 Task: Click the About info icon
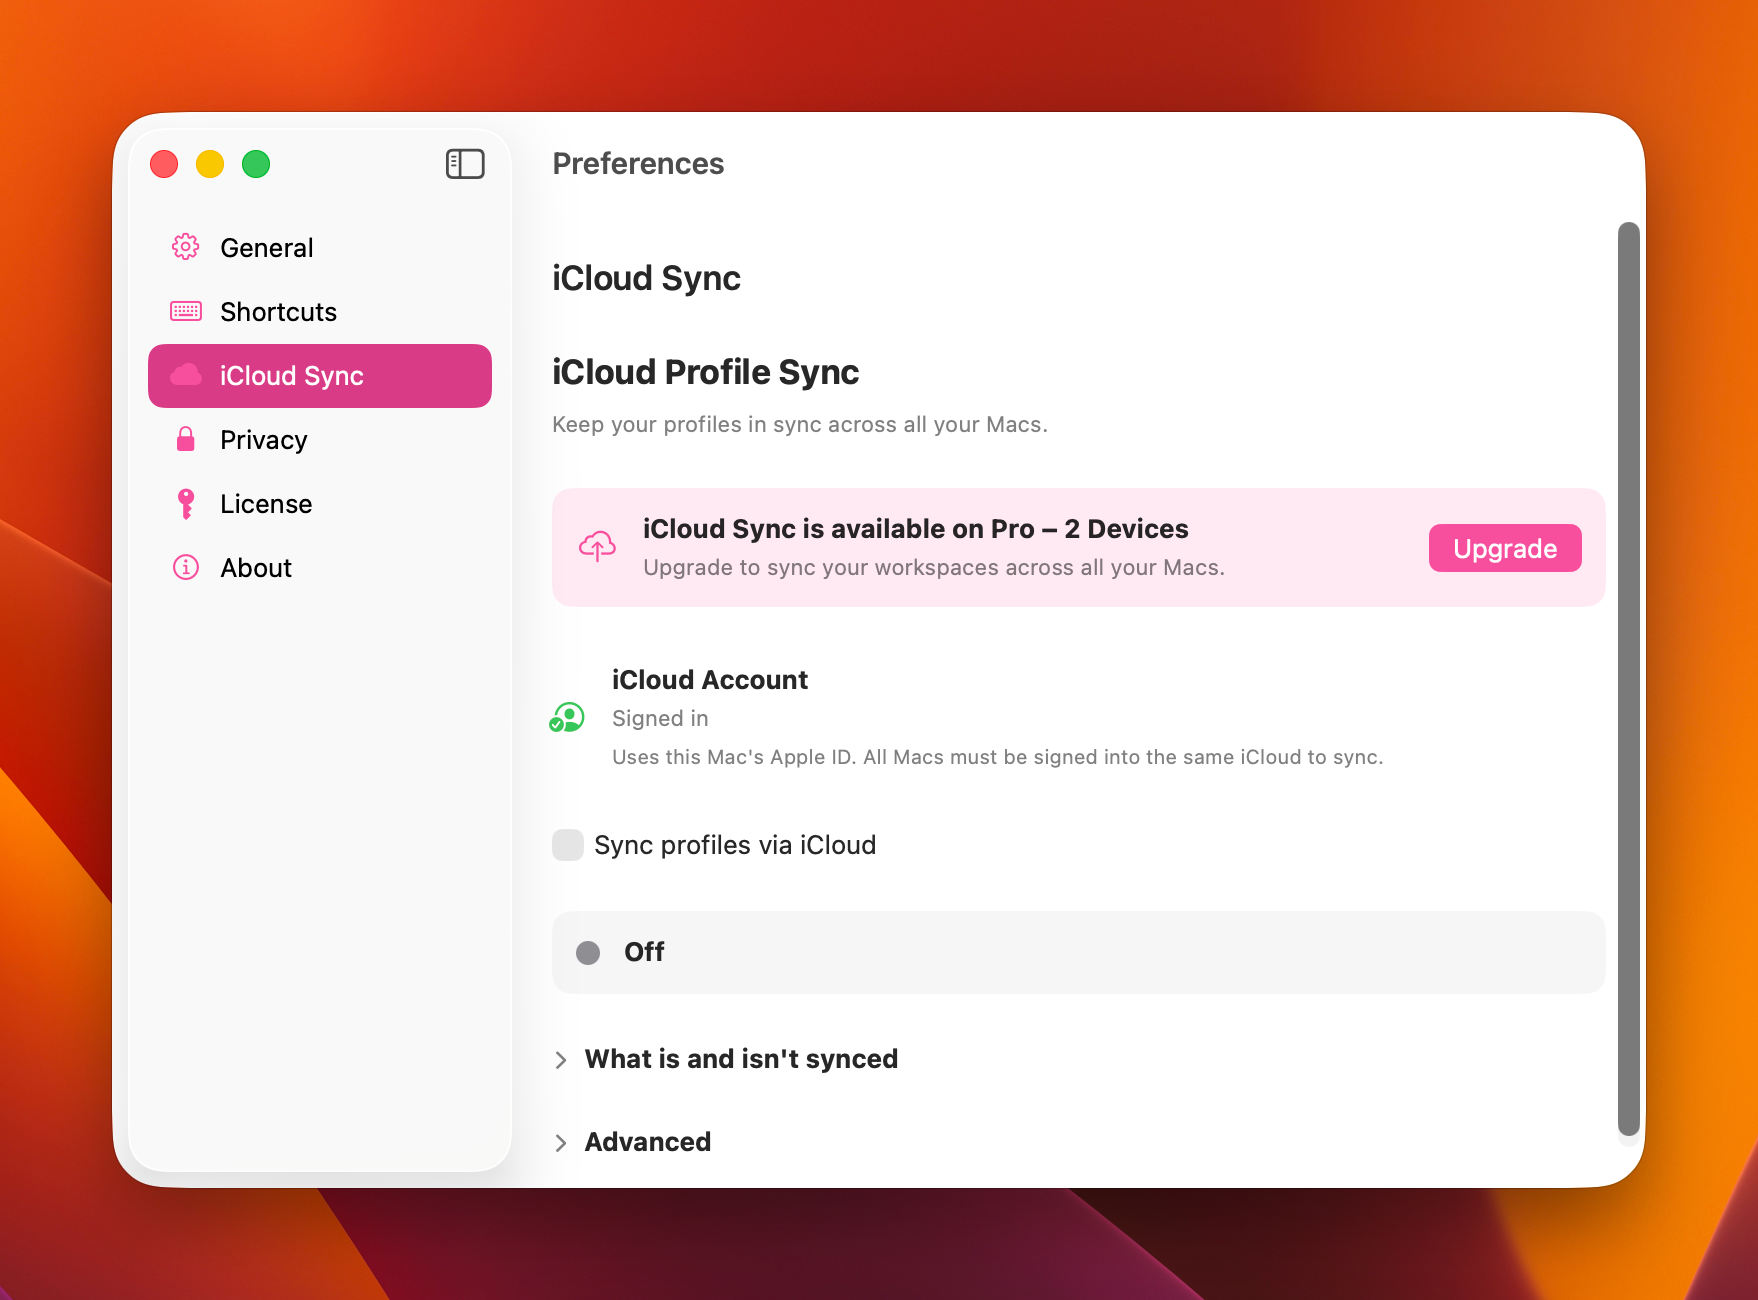point(186,567)
